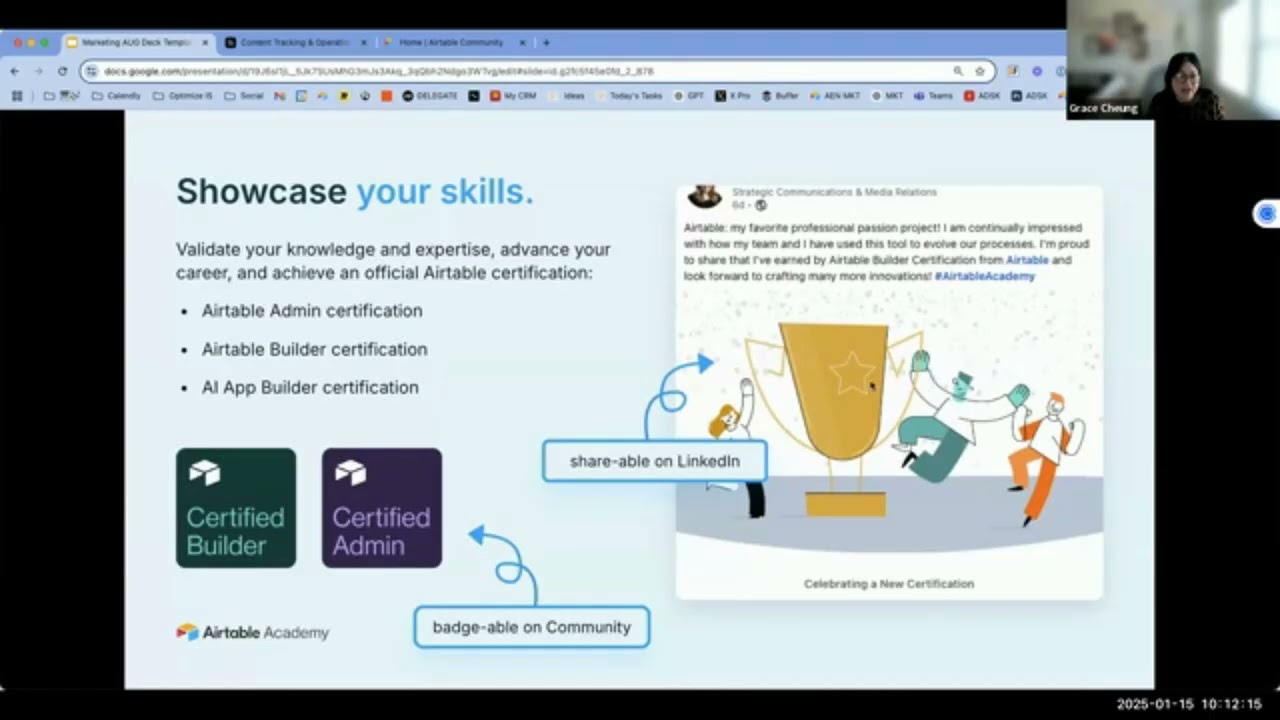Open the Calendly bookmarks folder
Viewport: 1280px width, 720px height.
click(116, 96)
